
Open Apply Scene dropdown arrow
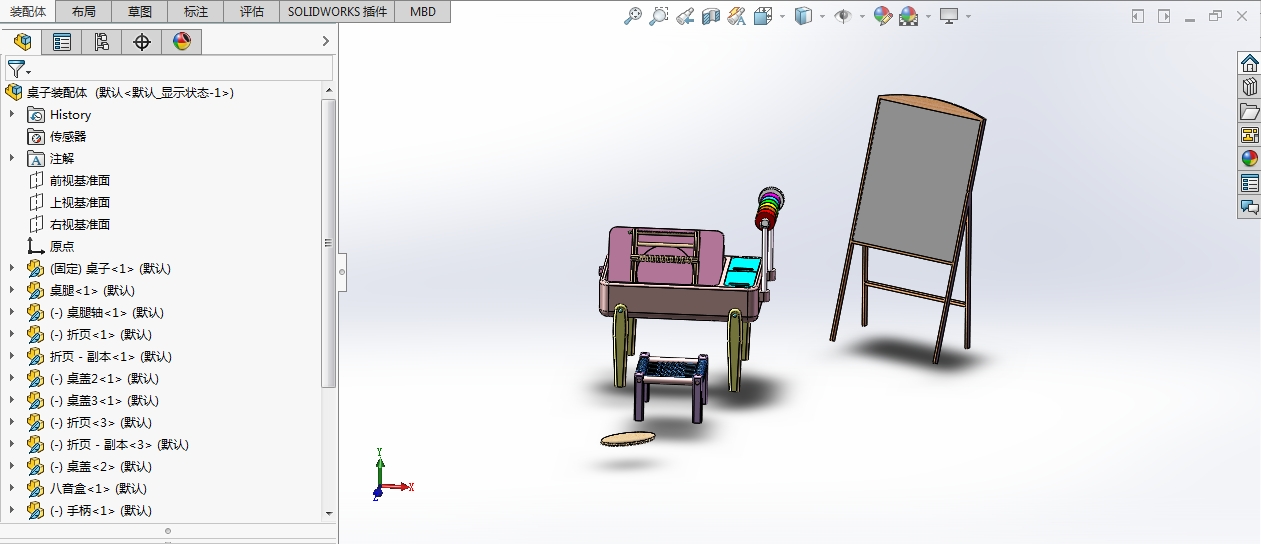927,16
